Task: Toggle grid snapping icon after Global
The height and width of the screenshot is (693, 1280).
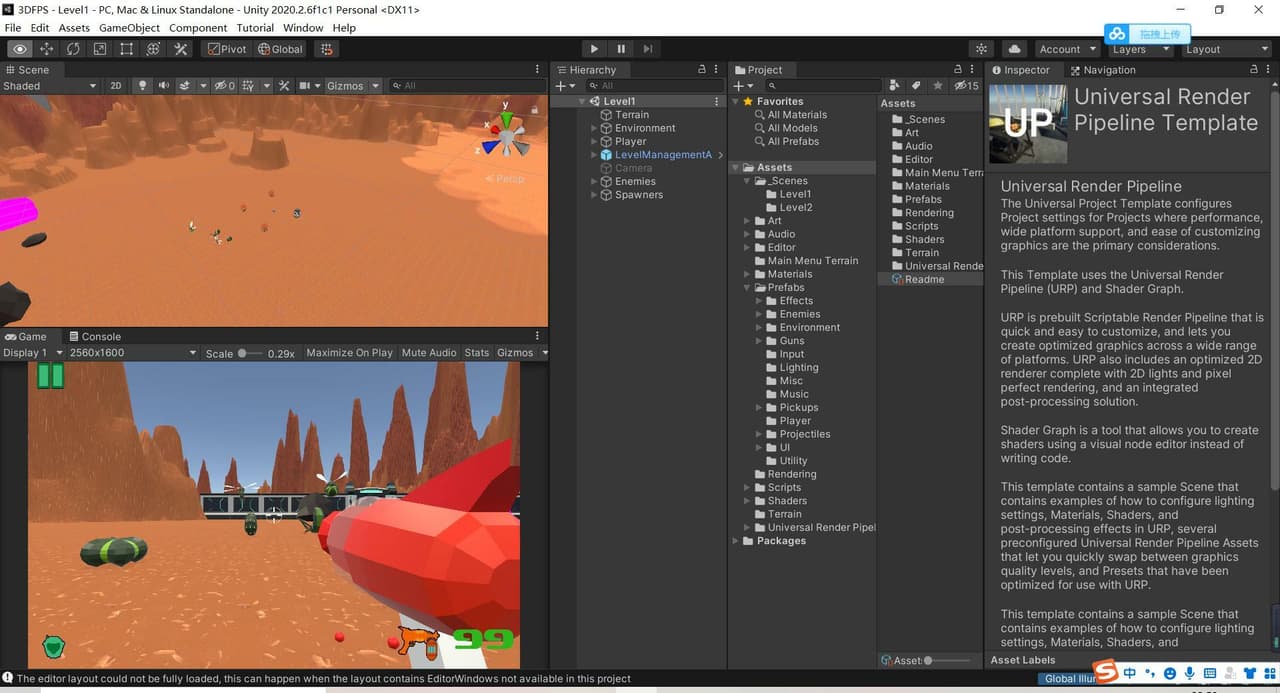Action: click(326, 49)
